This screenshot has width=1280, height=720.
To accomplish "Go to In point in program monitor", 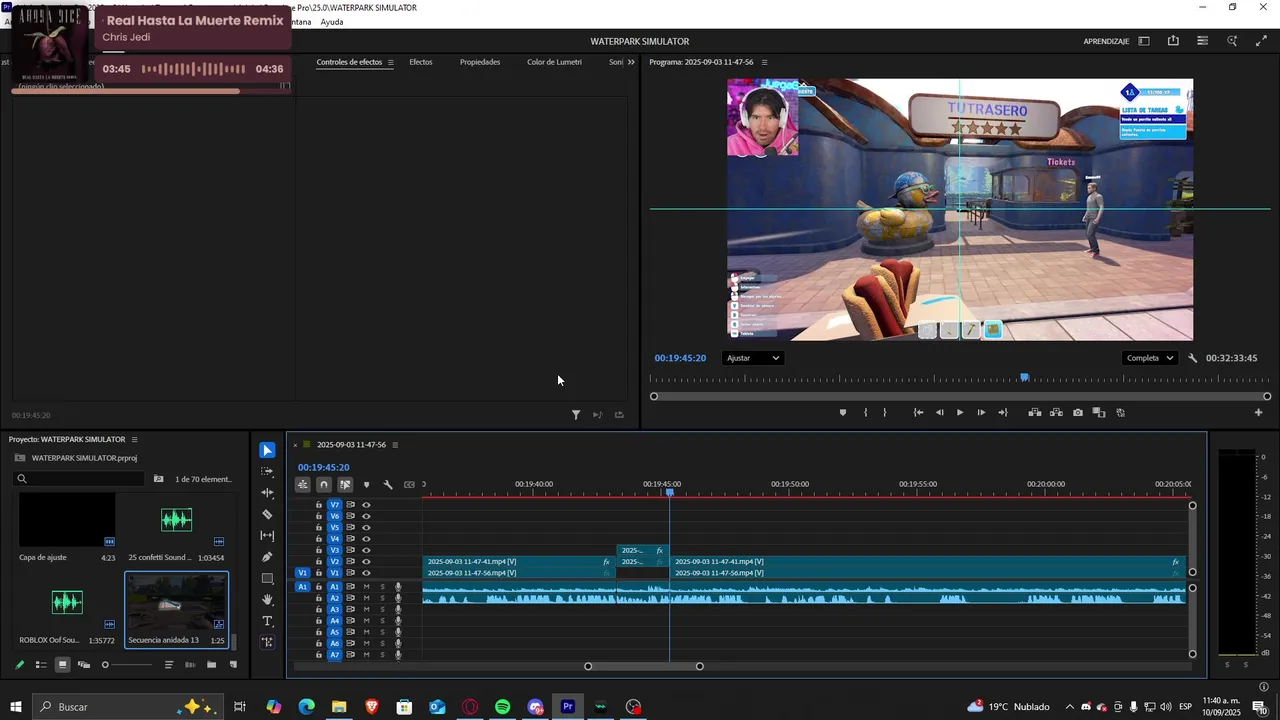I will pos(918,413).
